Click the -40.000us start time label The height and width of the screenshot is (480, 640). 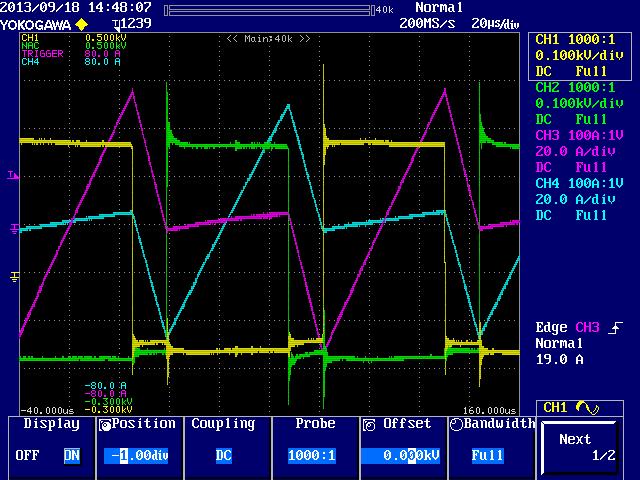[47, 410]
